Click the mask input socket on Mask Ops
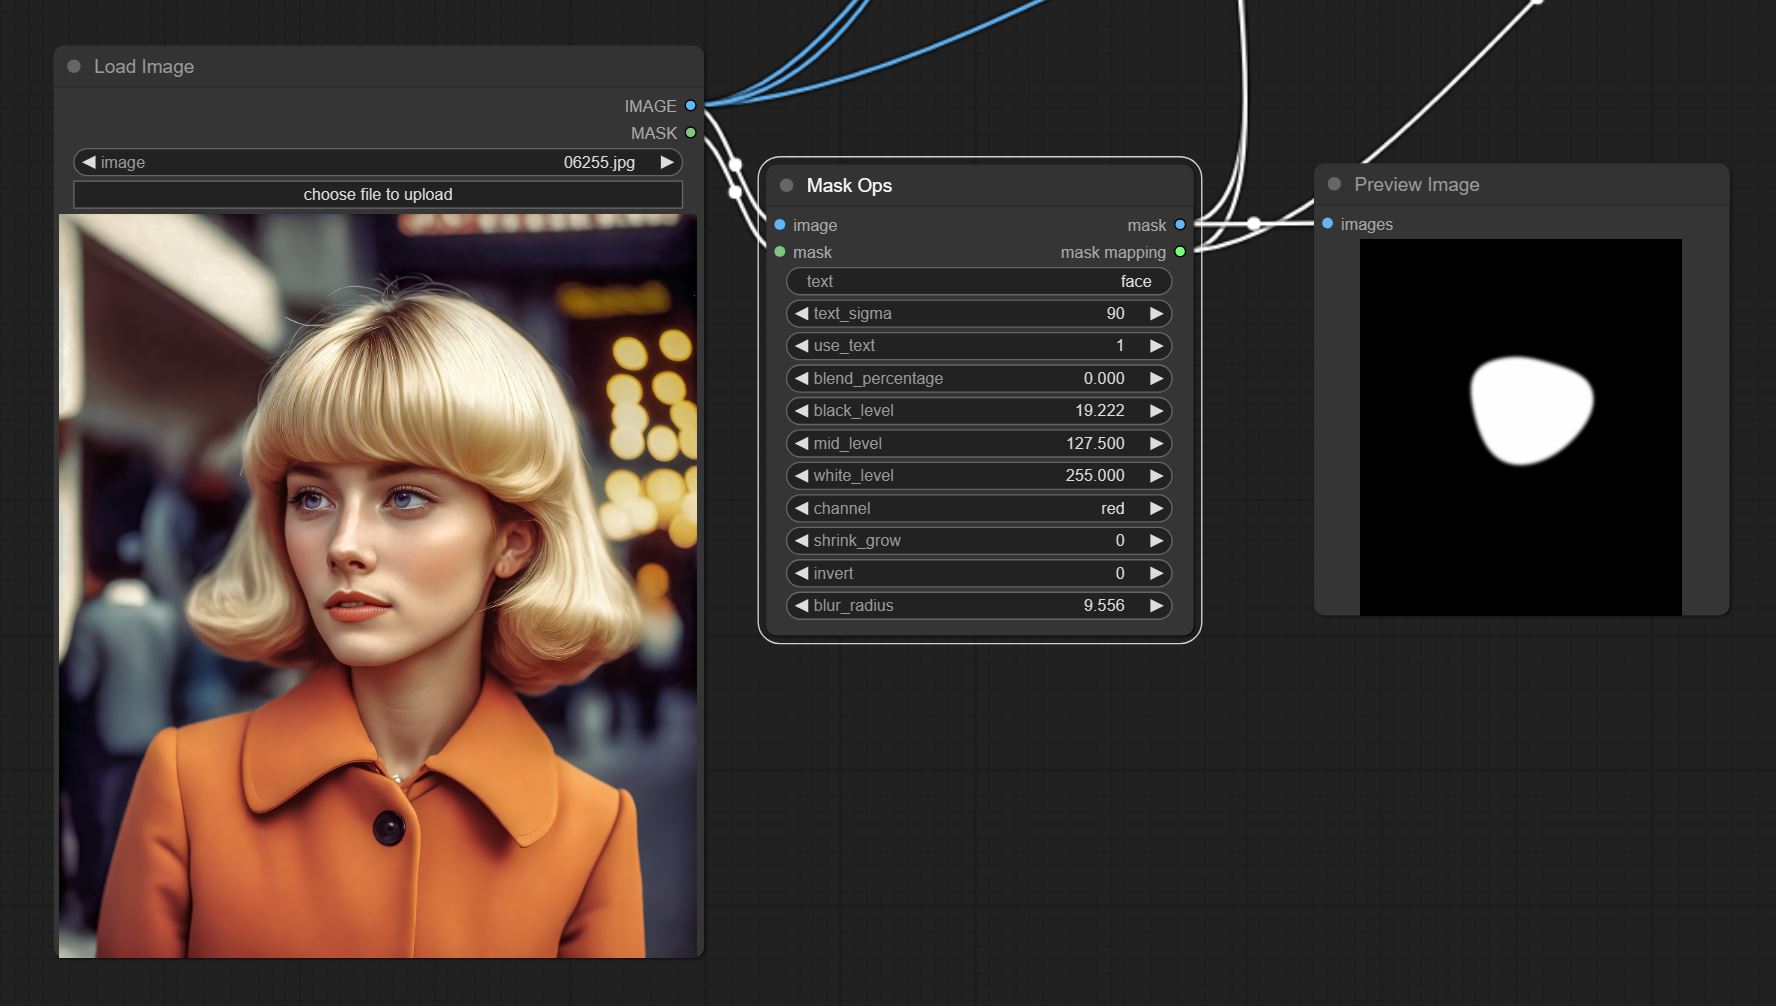The image size is (1776, 1006). pos(780,252)
